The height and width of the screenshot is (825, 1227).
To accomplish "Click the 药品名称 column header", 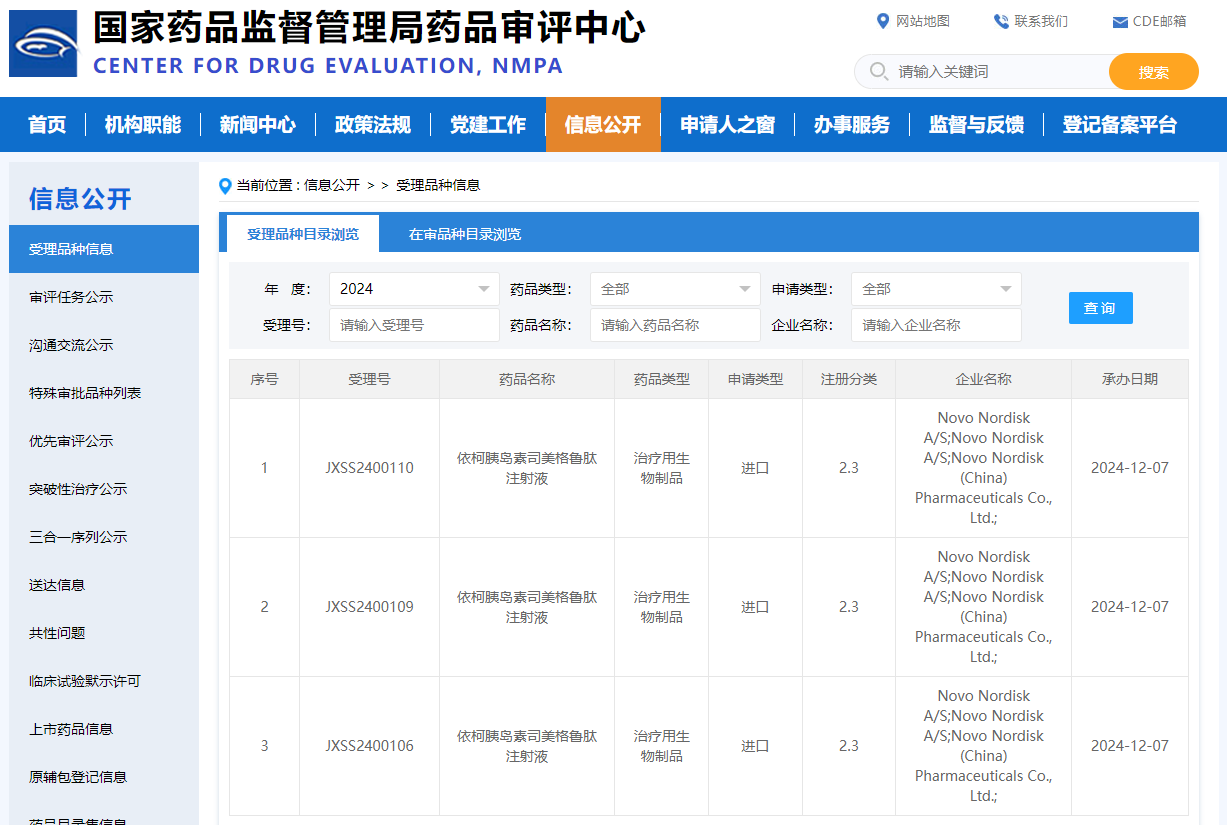I will pyautogui.click(x=527, y=379).
